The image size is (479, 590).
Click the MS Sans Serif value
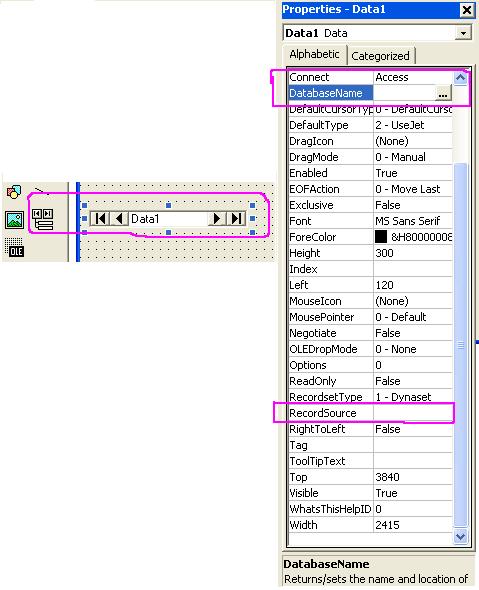[408, 221]
